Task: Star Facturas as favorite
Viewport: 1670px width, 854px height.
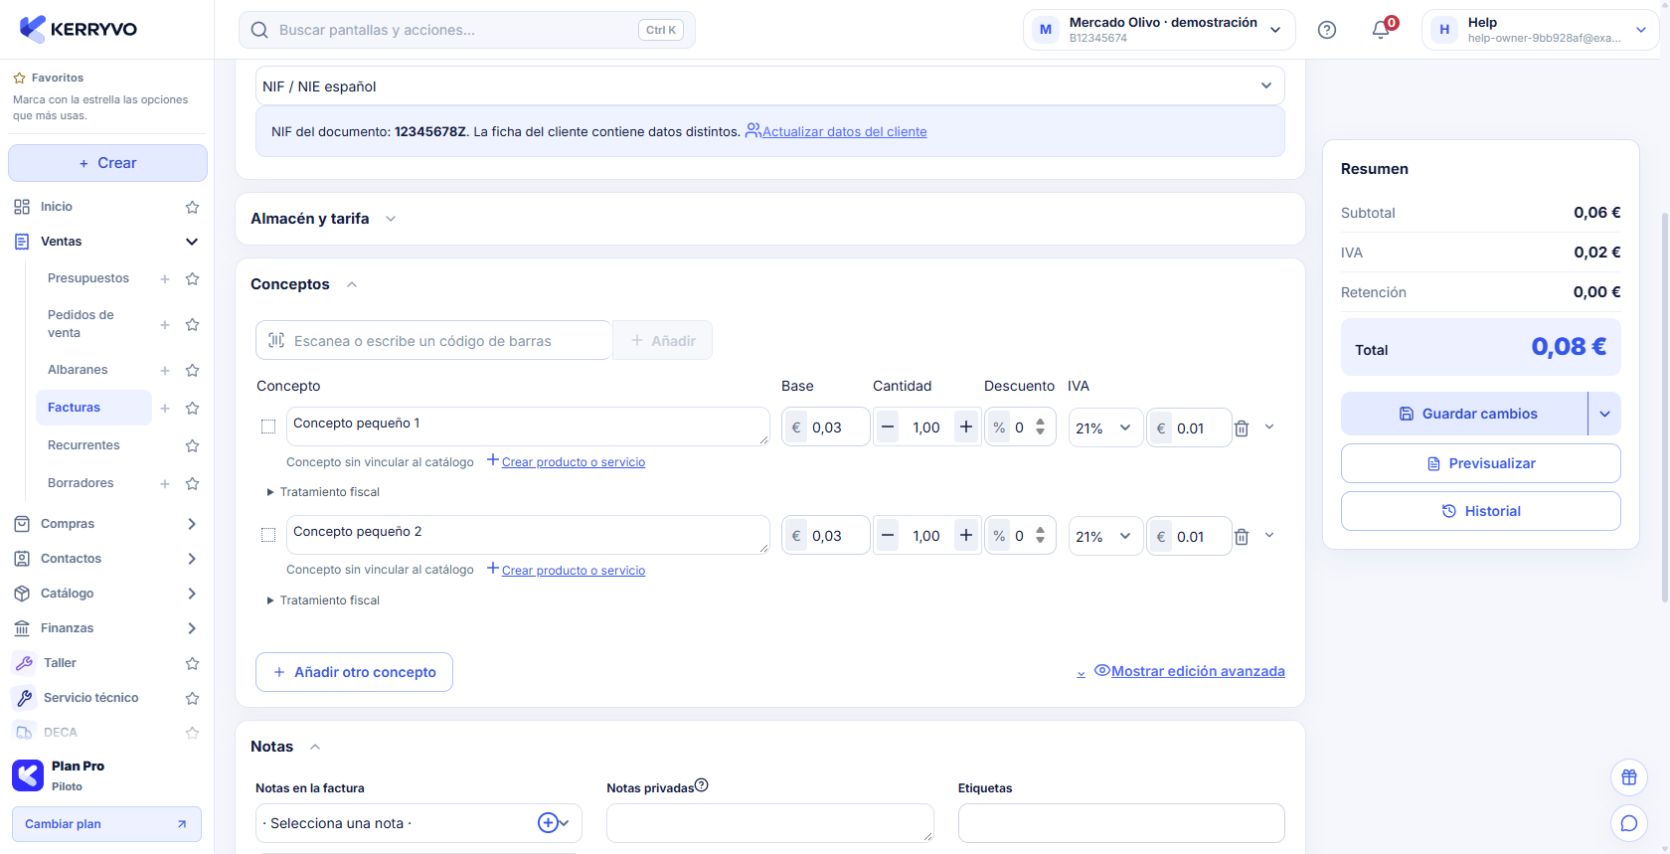Action: [x=192, y=408]
